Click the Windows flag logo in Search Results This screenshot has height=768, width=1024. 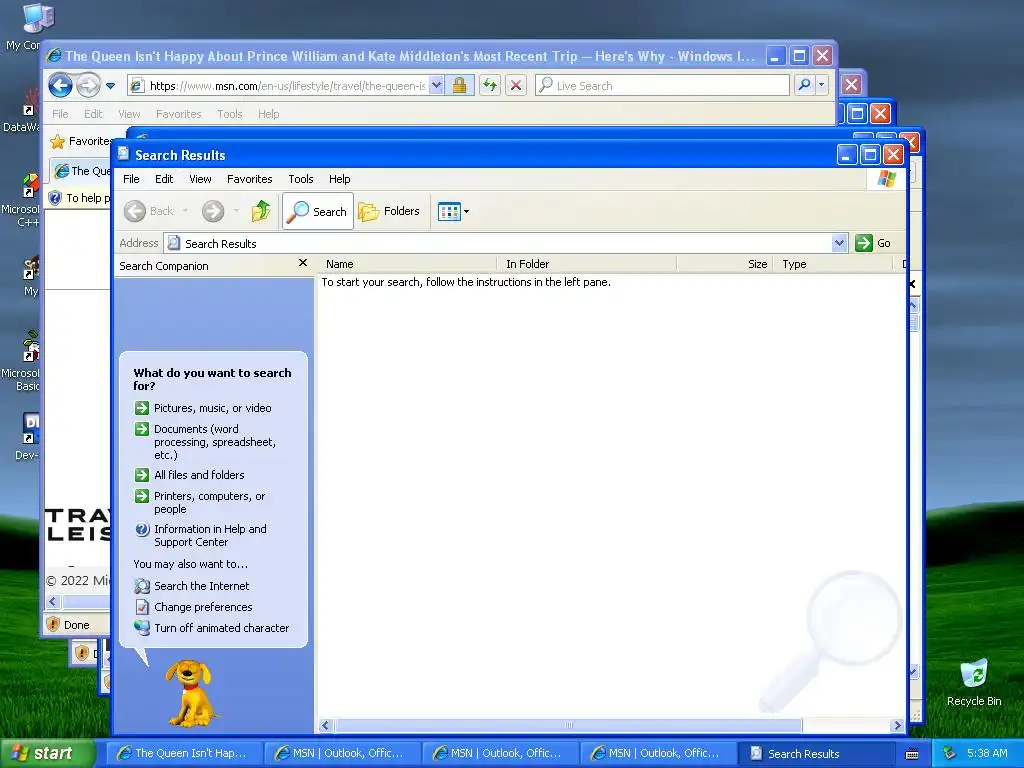click(x=886, y=179)
